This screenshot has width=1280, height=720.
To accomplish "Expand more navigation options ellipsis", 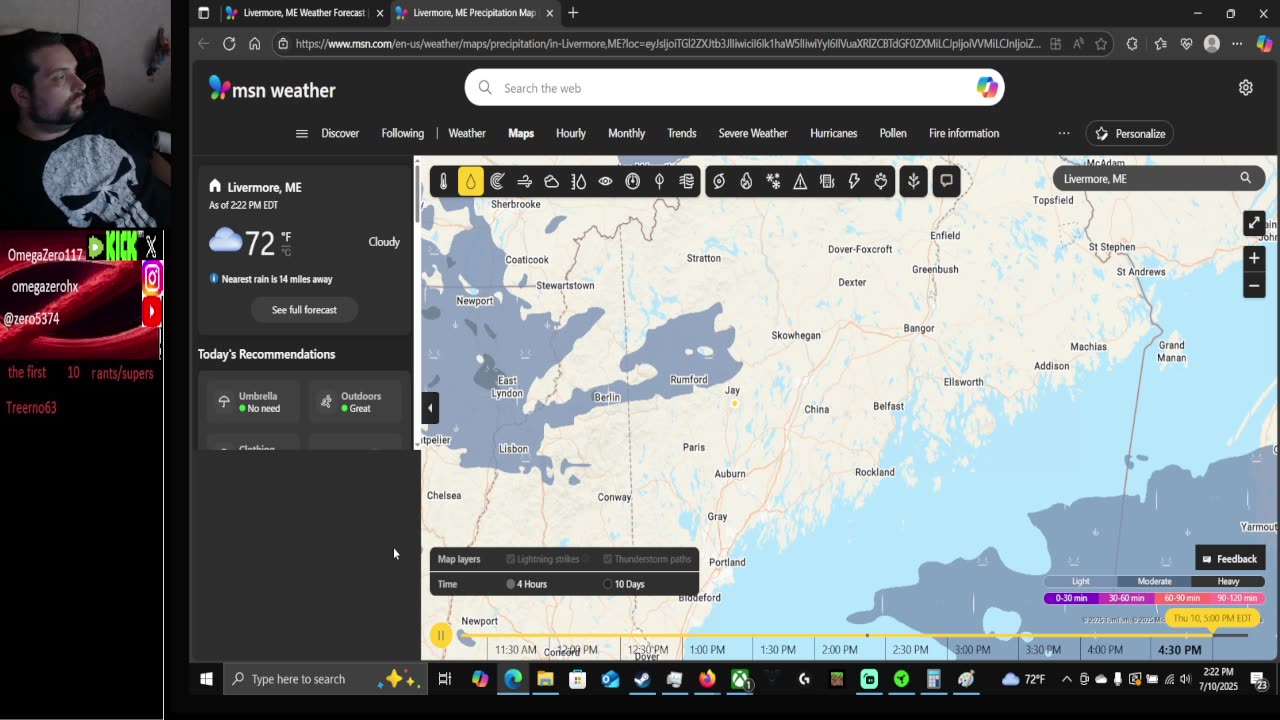I will tap(1064, 133).
